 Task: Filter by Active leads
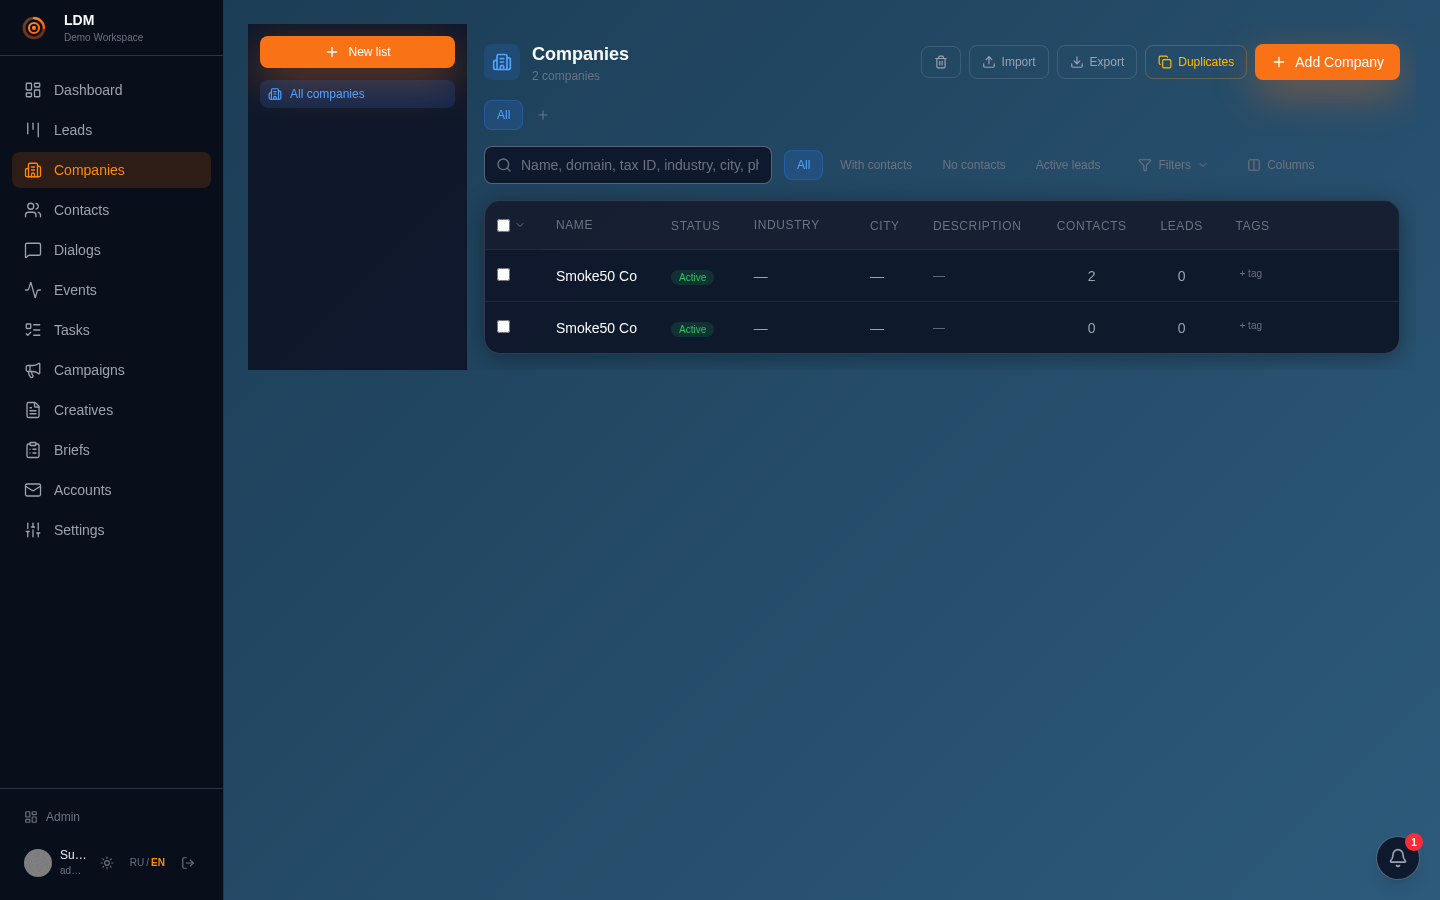point(1068,165)
